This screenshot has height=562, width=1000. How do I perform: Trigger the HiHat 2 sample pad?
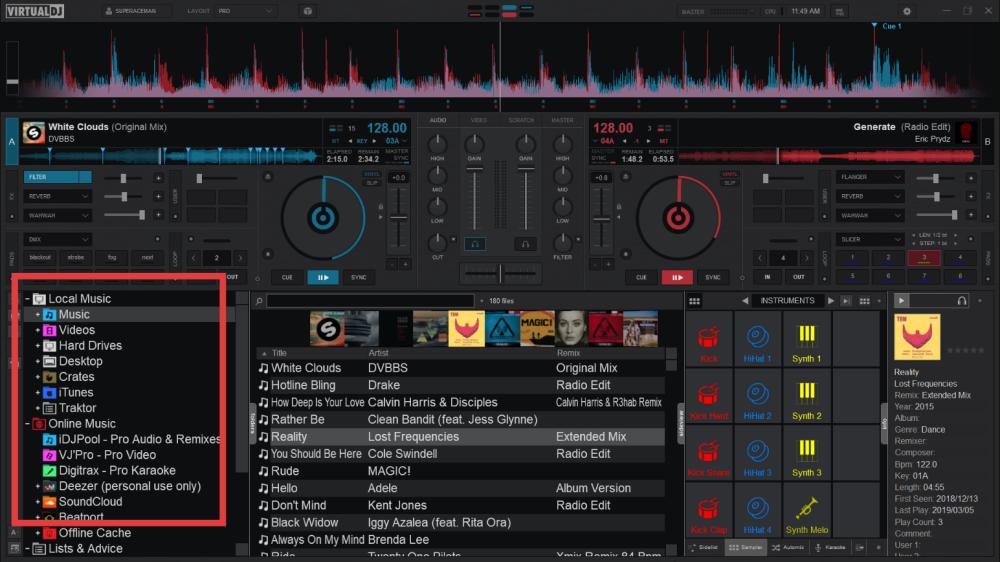click(x=757, y=397)
